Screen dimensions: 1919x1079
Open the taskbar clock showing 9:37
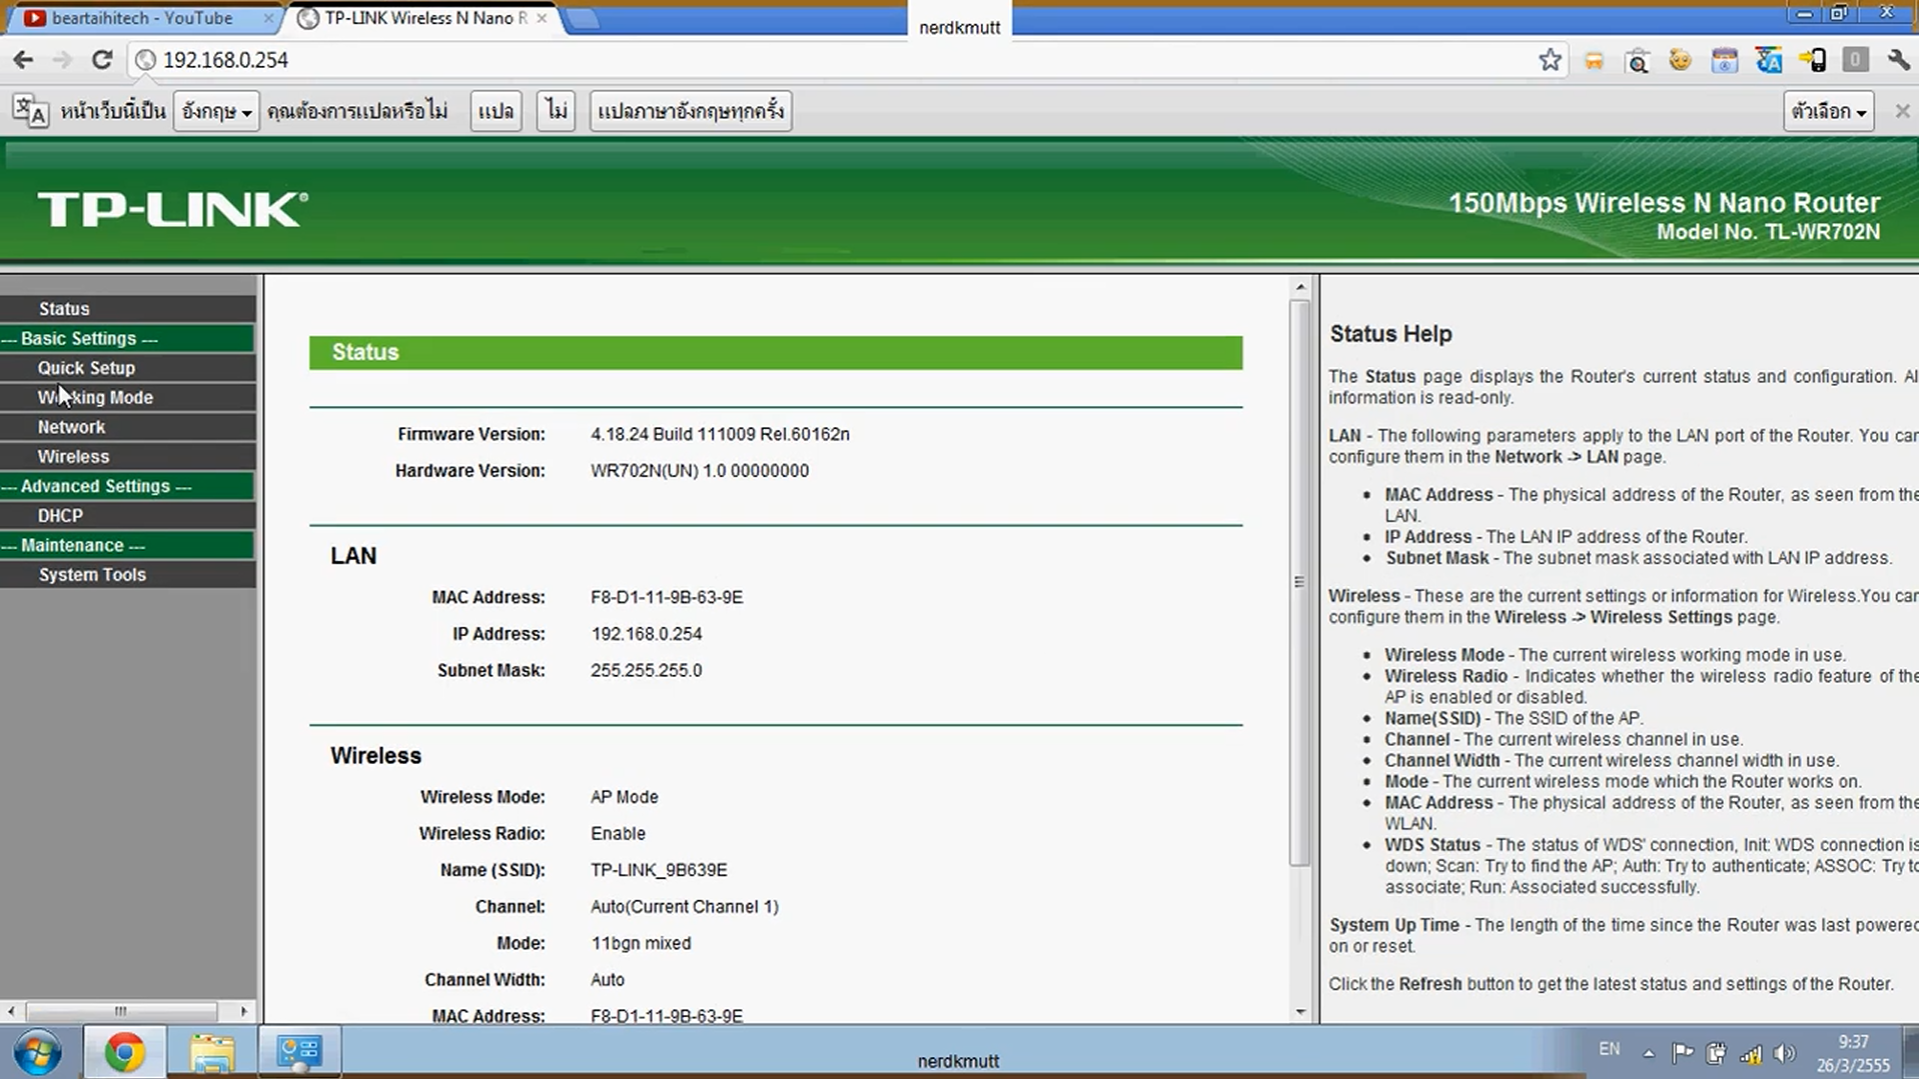click(1853, 1053)
